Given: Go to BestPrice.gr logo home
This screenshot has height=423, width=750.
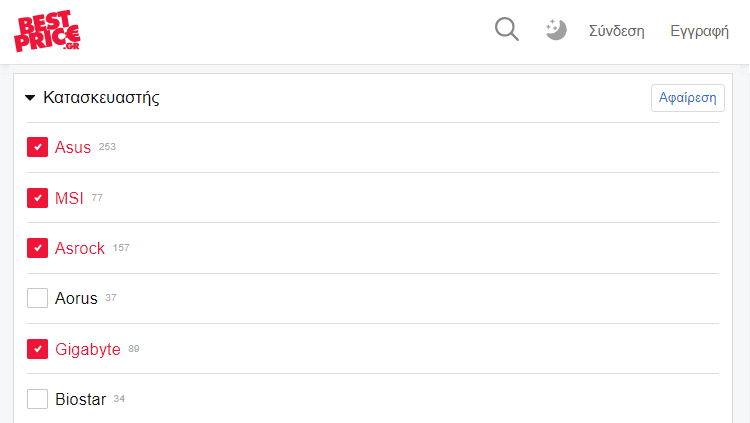Looking at the screenshot, I should tap(47, 31).
